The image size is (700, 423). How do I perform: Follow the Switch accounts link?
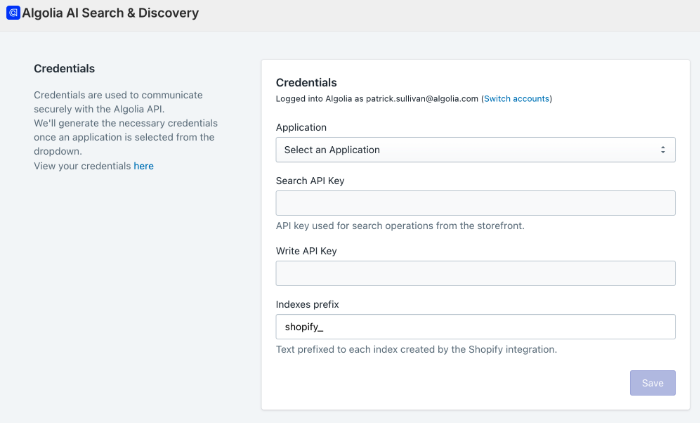pos(517,99)
